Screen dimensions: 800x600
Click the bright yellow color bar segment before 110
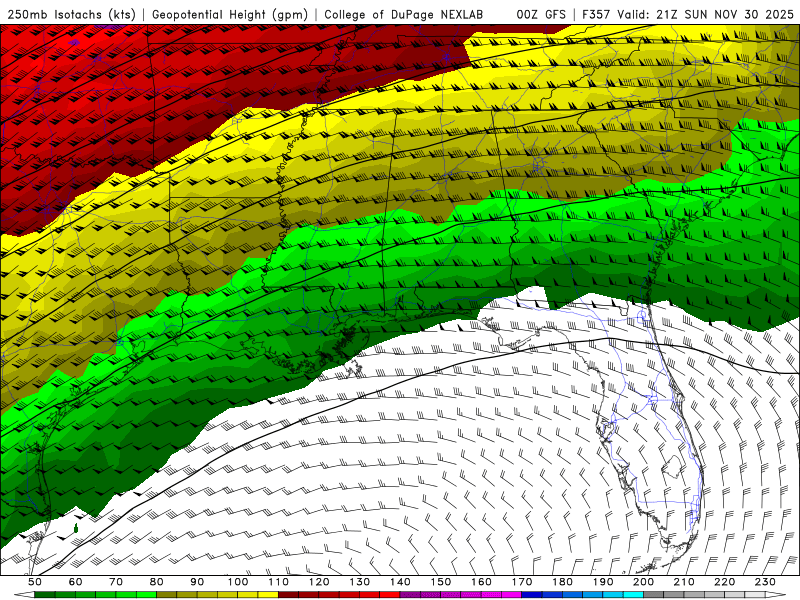268,595
